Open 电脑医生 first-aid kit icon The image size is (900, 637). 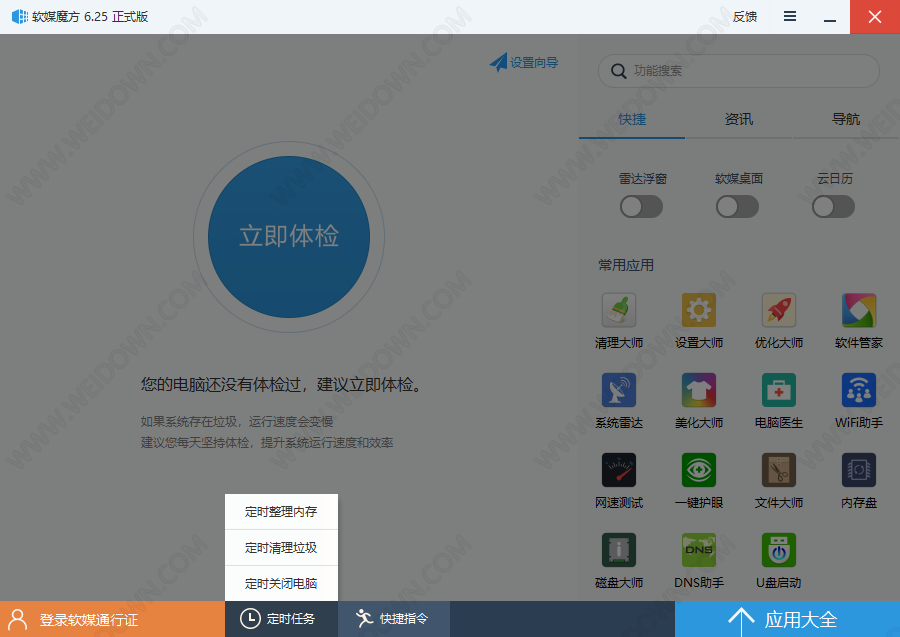[779, 390]
